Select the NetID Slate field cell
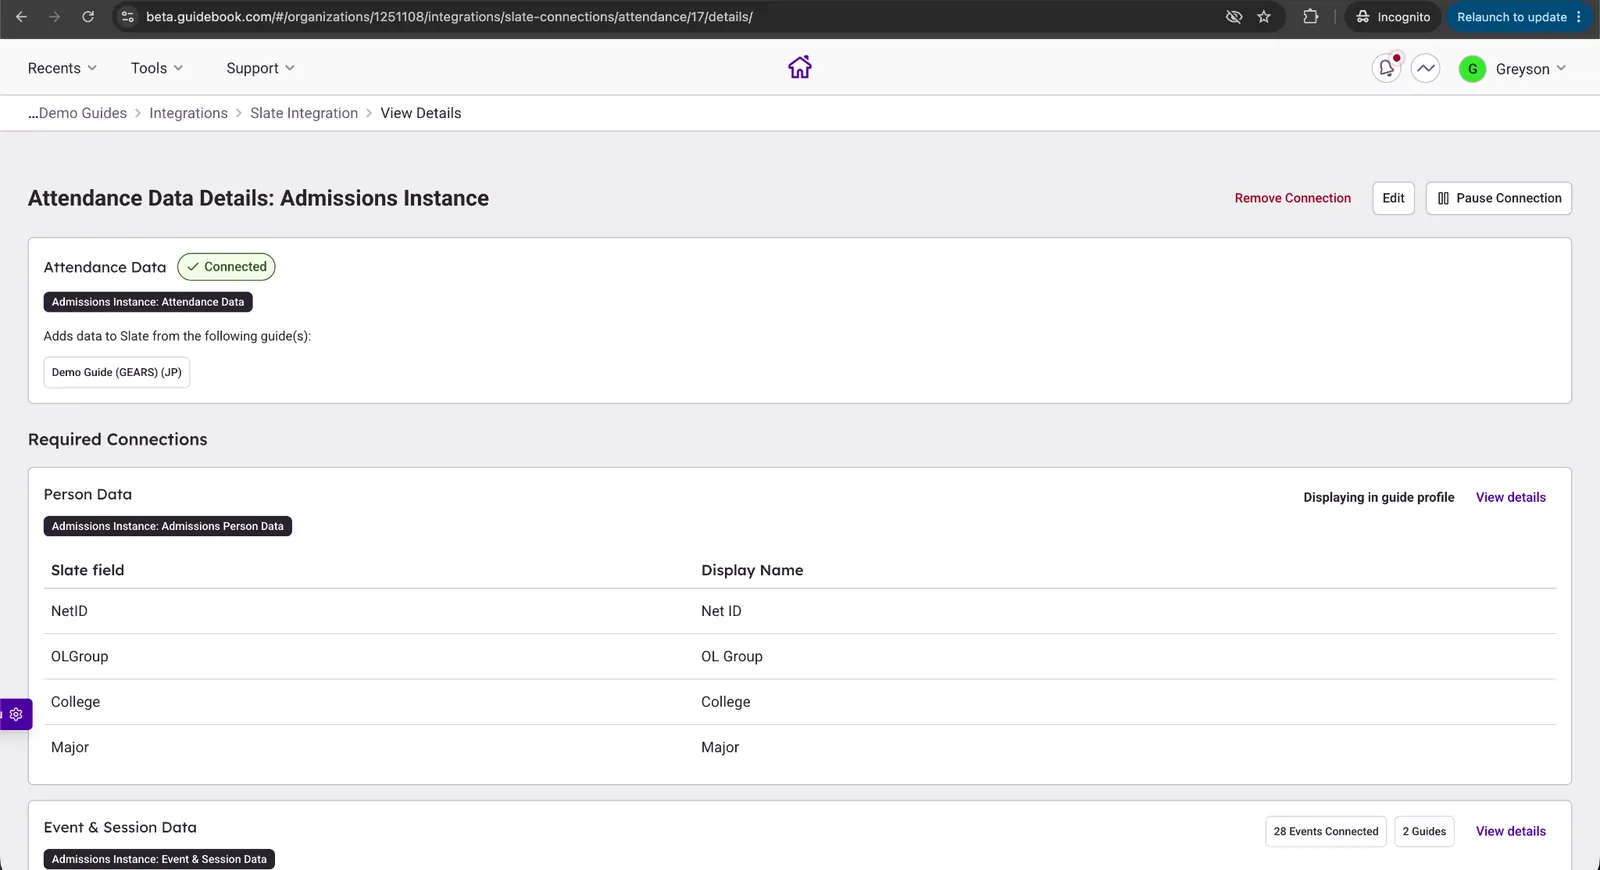 tap(69, 611)
